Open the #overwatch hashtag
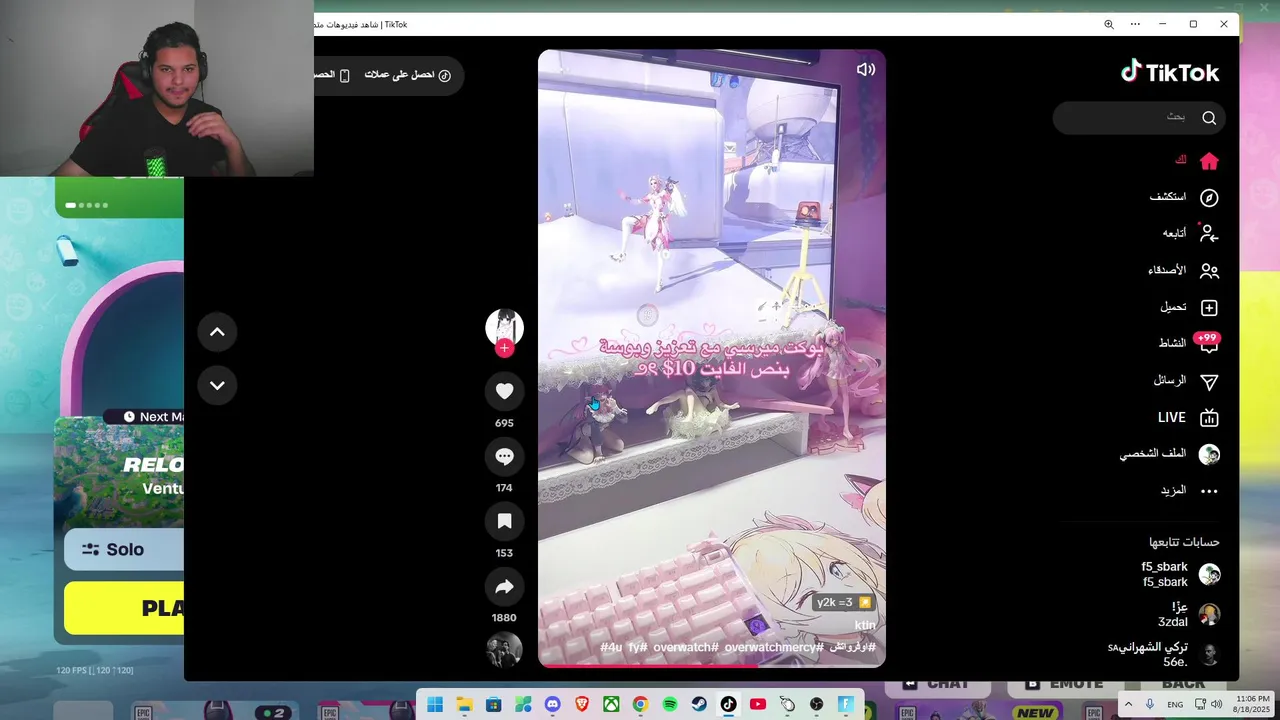The width and height of the screenshot is (1280, 720). [686, 648]
